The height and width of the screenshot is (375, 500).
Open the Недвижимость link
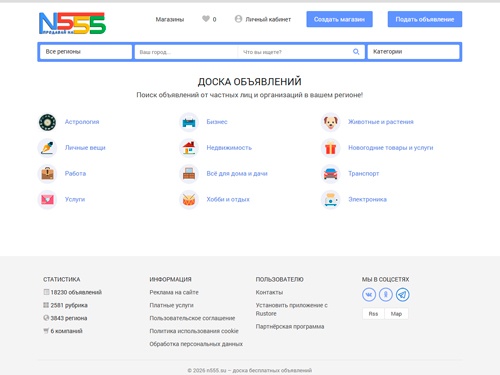229,148
